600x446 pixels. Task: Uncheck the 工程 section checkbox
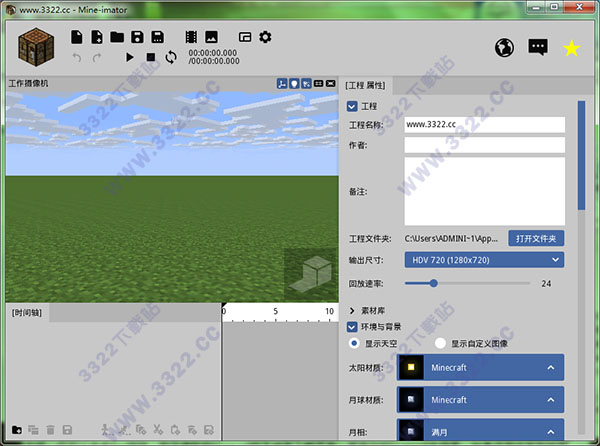tap(352, 106)
